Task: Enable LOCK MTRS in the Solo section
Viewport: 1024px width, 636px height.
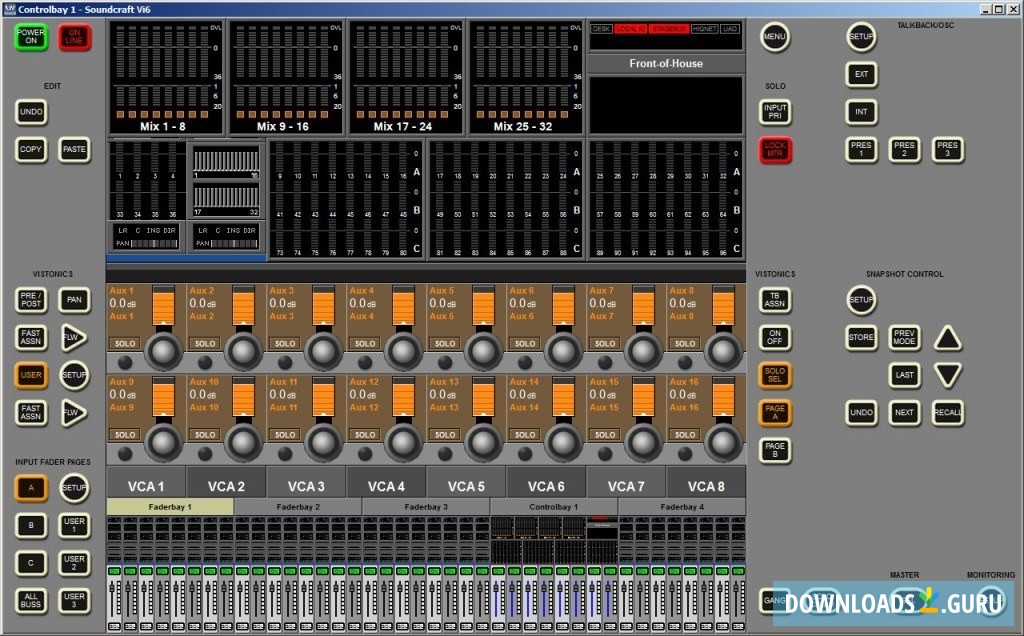Action: (775, 150)
